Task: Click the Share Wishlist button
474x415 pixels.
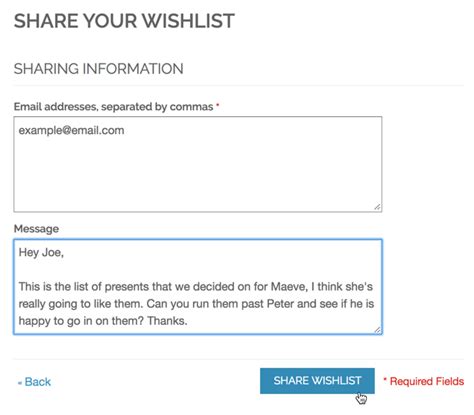Action: [x=317, y=381]
